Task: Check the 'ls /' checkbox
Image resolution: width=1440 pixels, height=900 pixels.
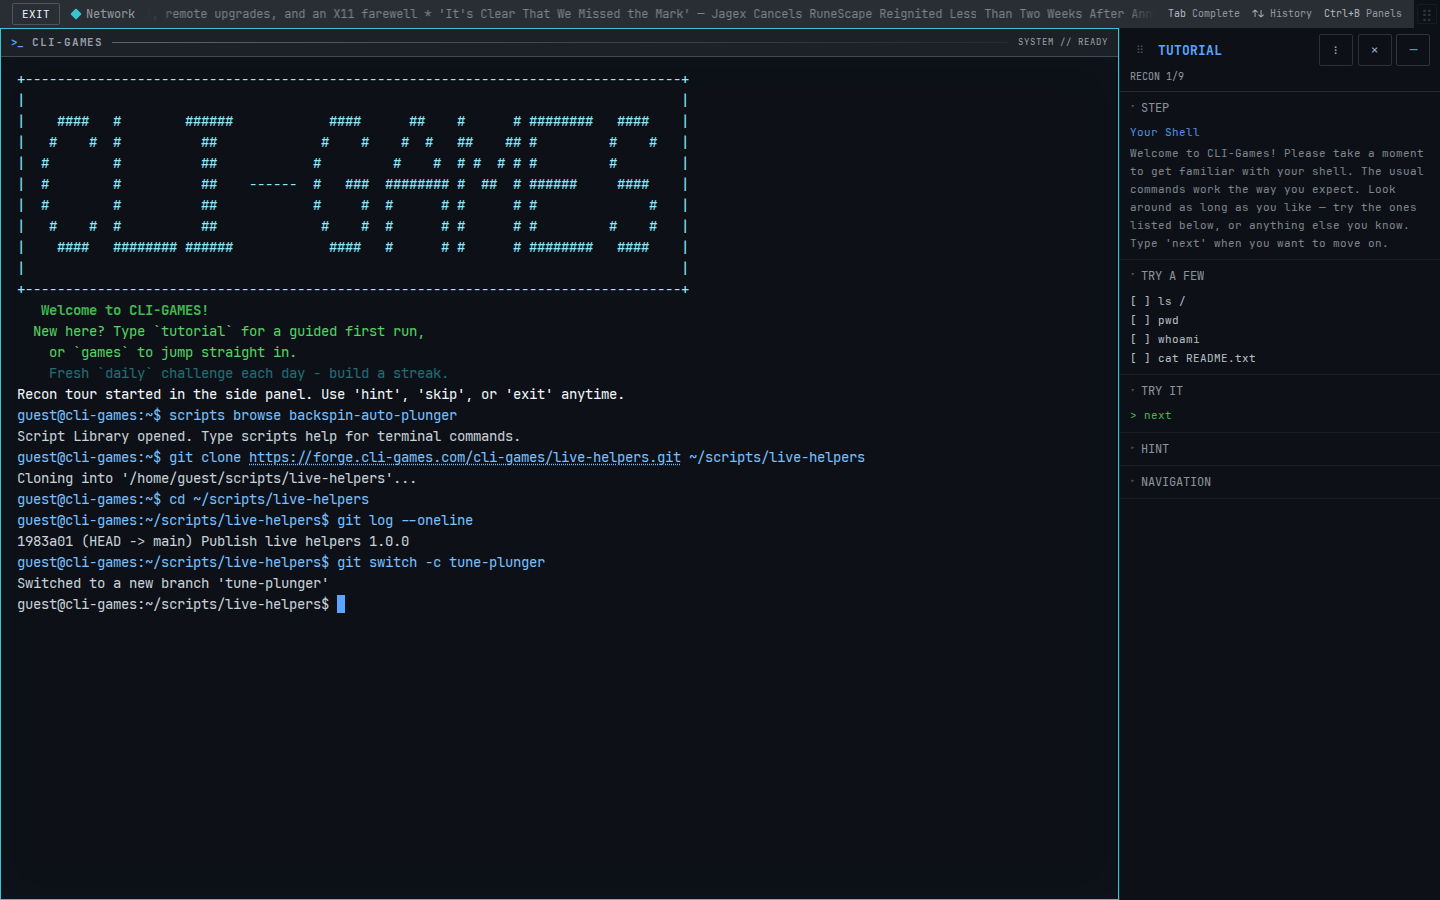Action: tap(1140, 301)
